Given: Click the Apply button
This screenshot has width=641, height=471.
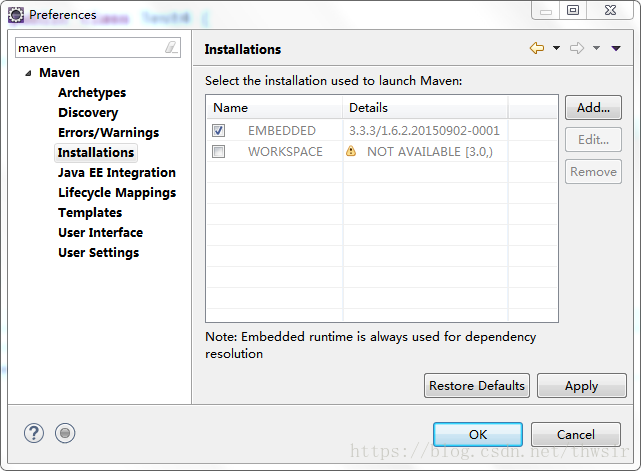Looking at the screenshot, I should coord(581,385).
